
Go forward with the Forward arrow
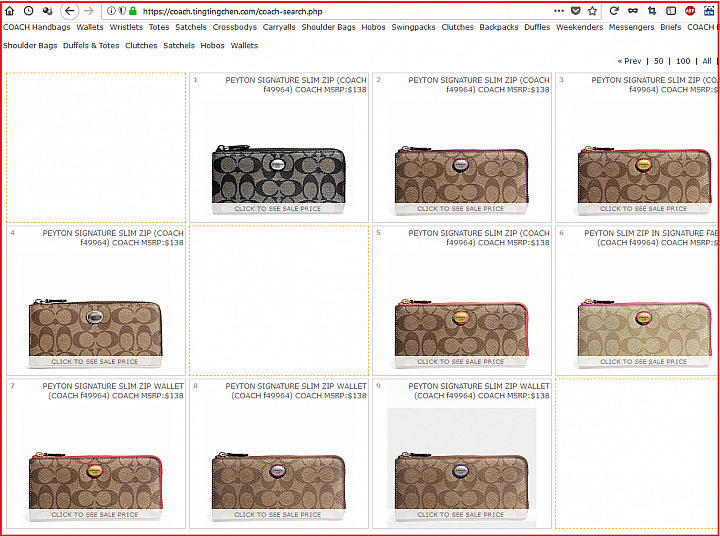click(89, 11)
